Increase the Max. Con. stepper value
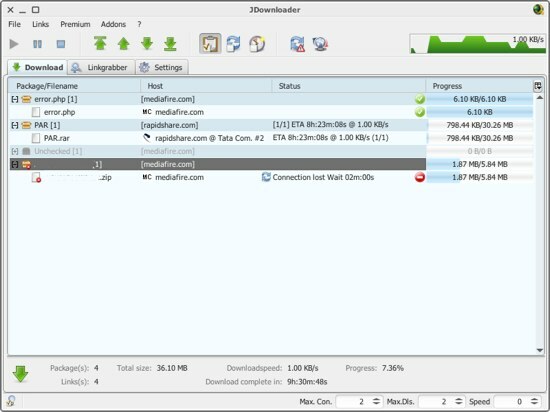The height and width of the screenshot is (412, 550). pyautogui.click(x=376, y=399)
